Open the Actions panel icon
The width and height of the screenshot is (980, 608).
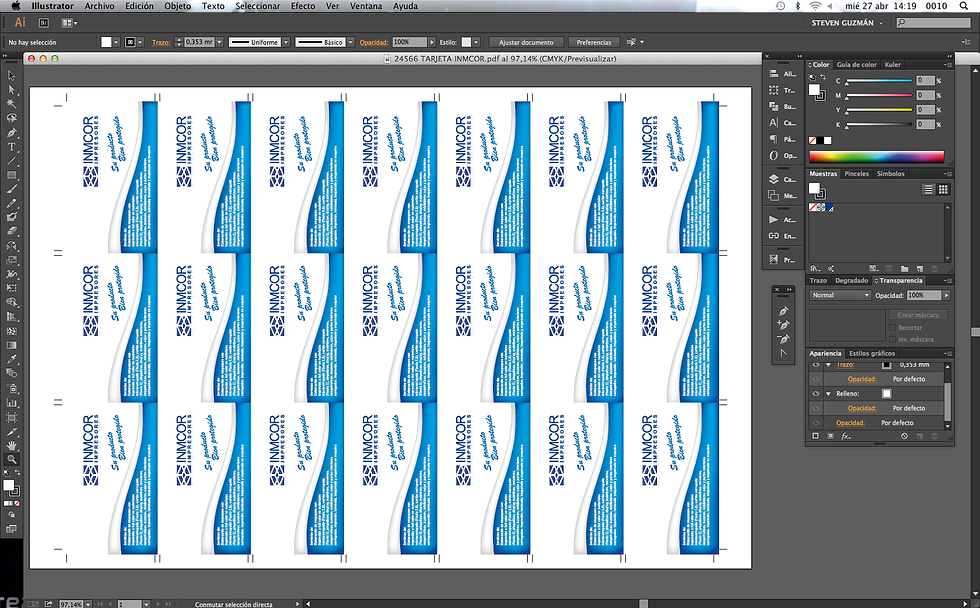tap(774, 219)
